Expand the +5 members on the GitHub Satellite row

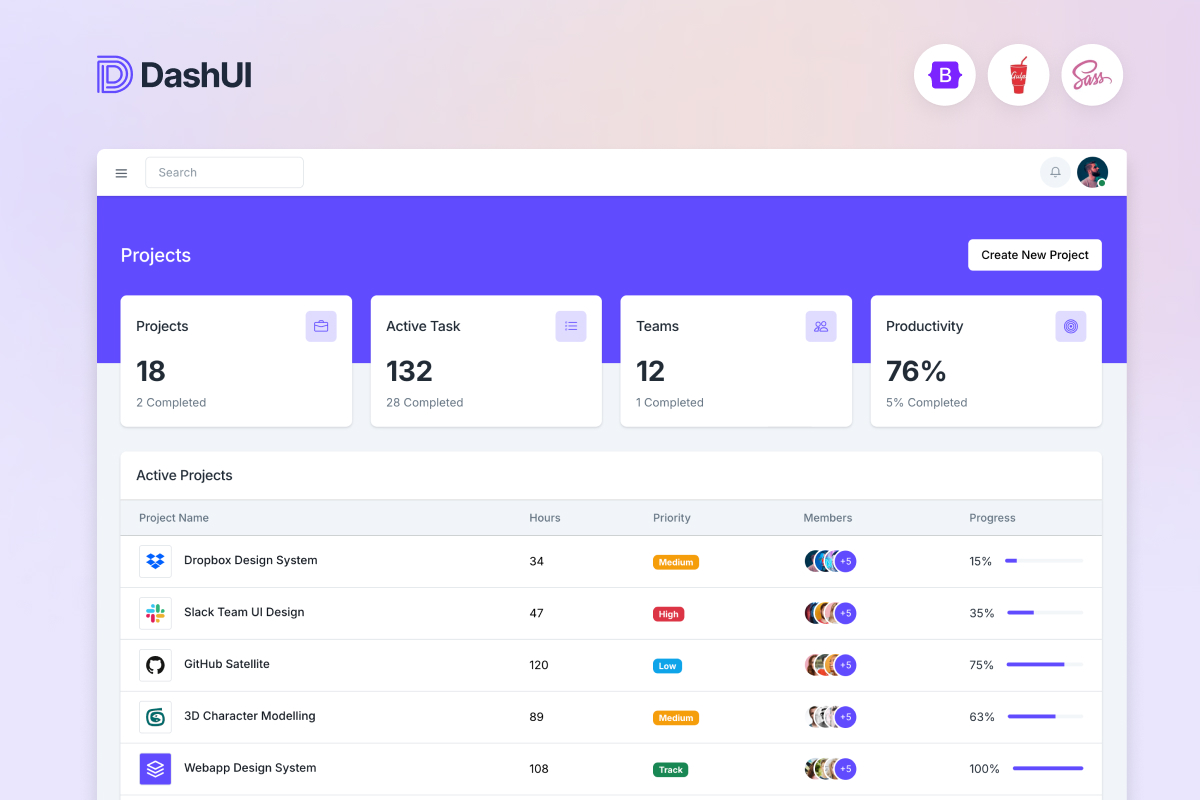(845, 665)
